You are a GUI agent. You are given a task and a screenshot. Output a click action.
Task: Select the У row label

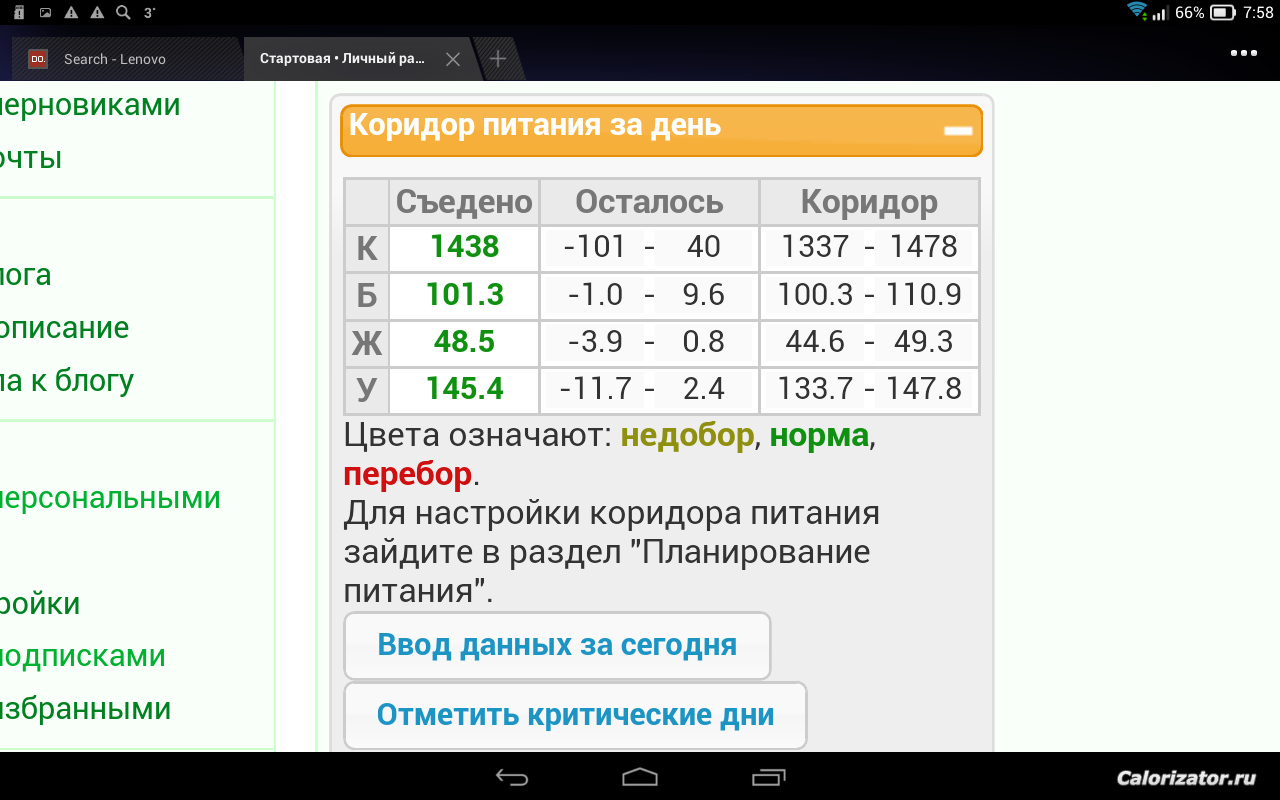click(x=366, y=389)
